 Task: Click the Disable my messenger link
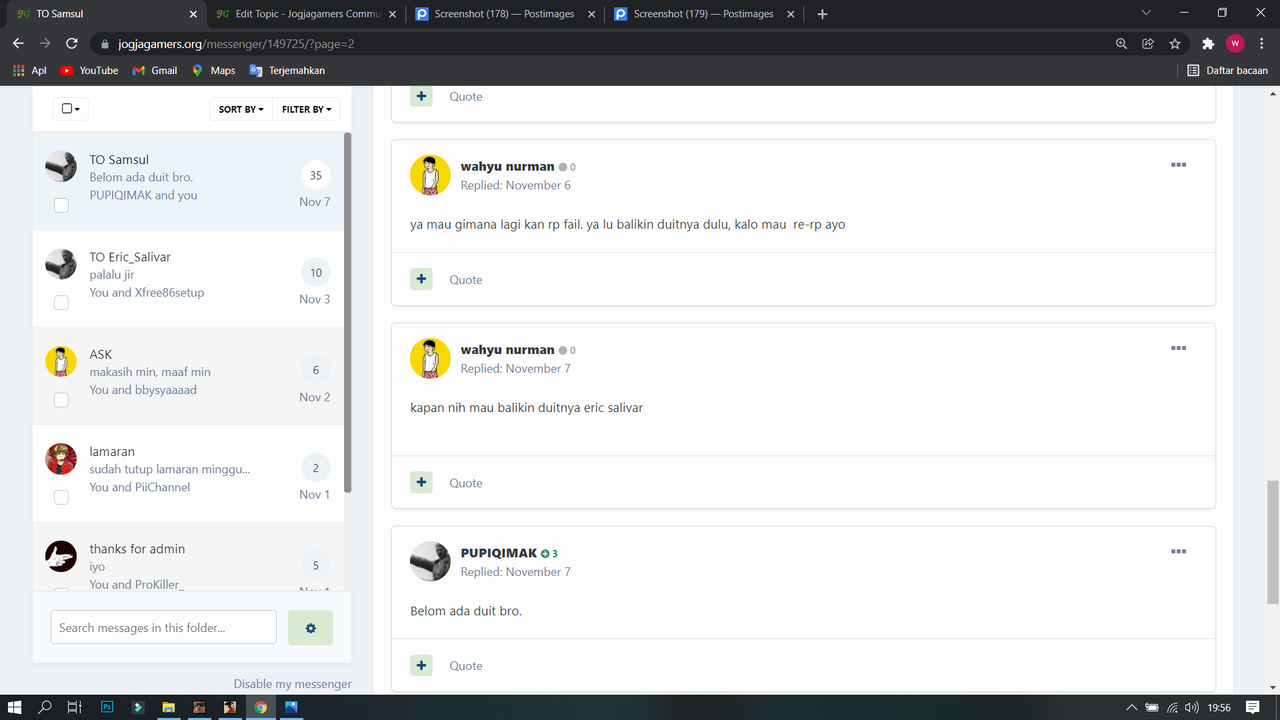(x=293, y=684)
